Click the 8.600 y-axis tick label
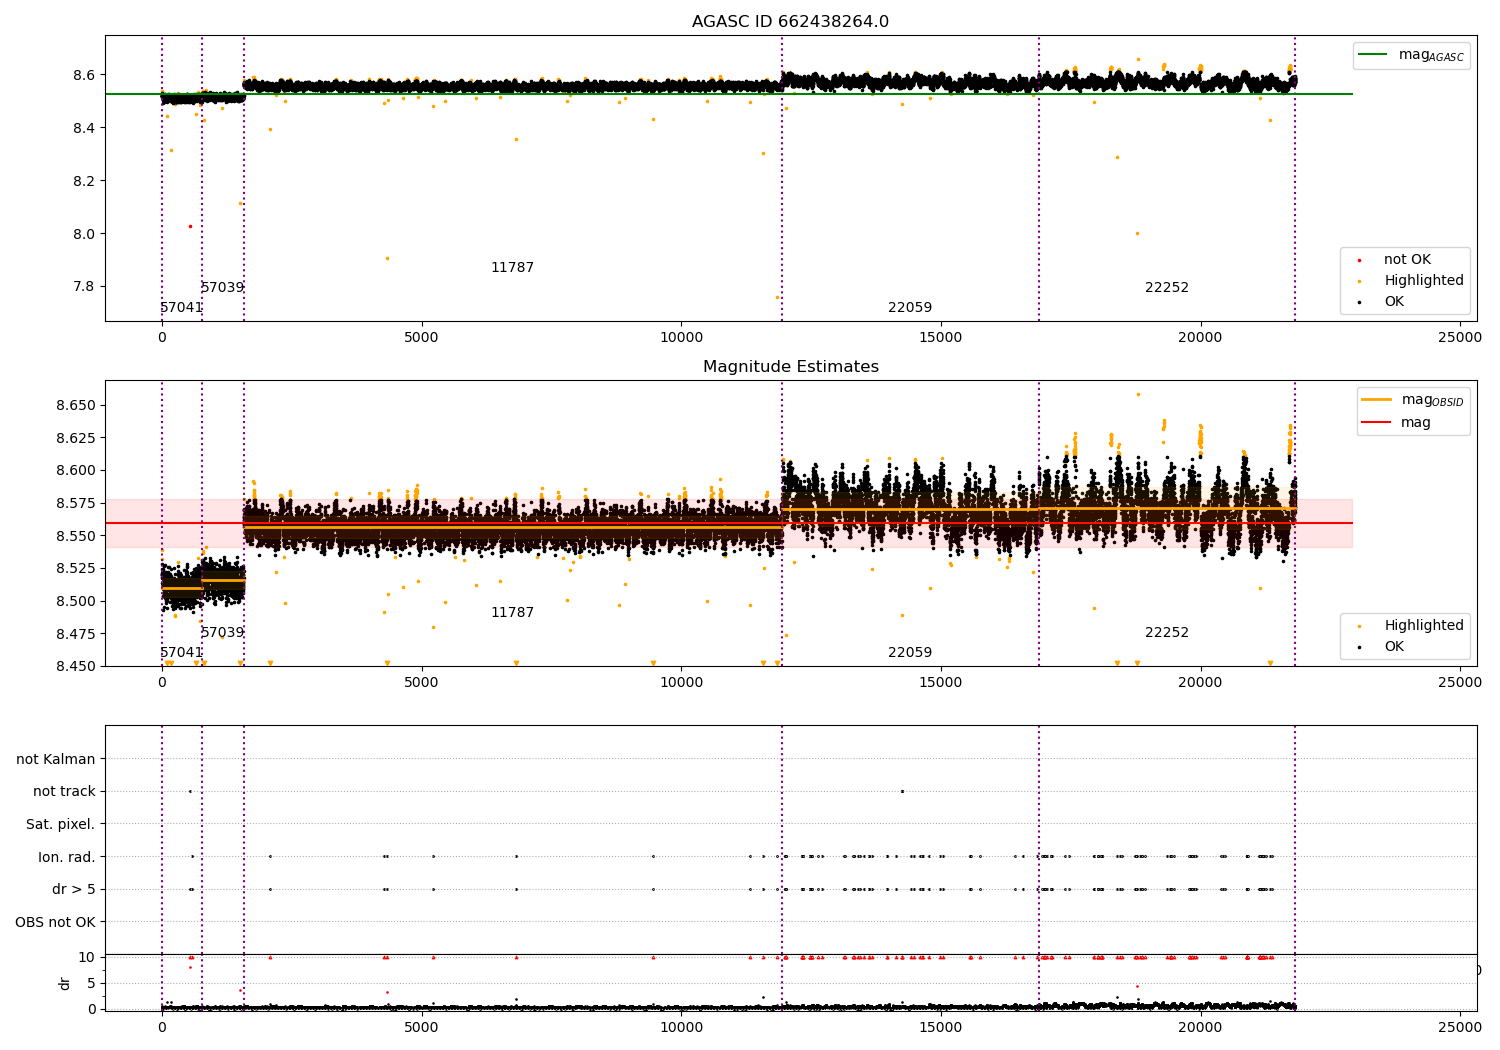 tap(75, 471)
